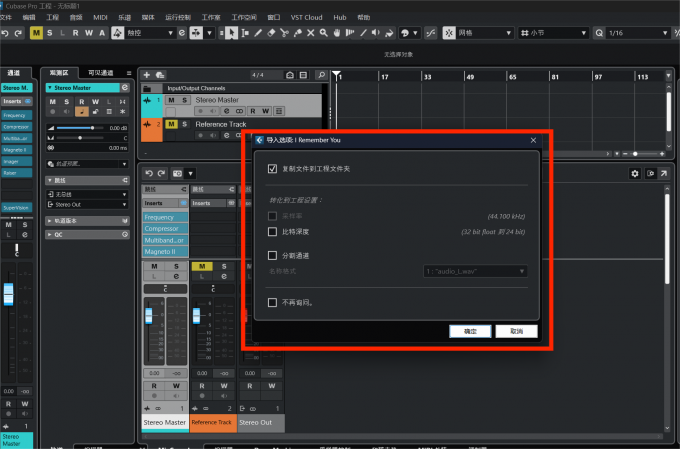Uncheck 复制文件到工程文件夹 checkbox
This screenshot has height=449, width=680.
pyautogui.click(x=272, y=169)
